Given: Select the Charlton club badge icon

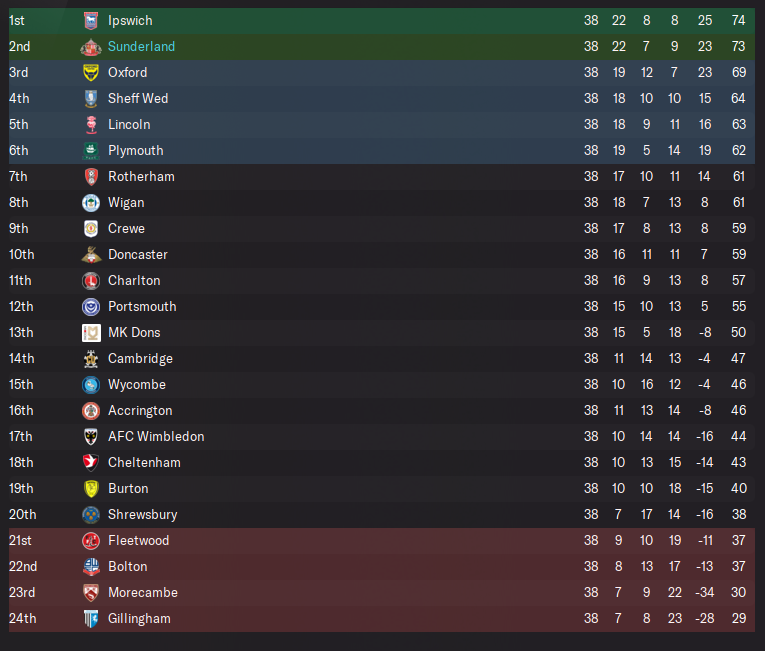Looking at the screenshot, I should click(91, 280).
